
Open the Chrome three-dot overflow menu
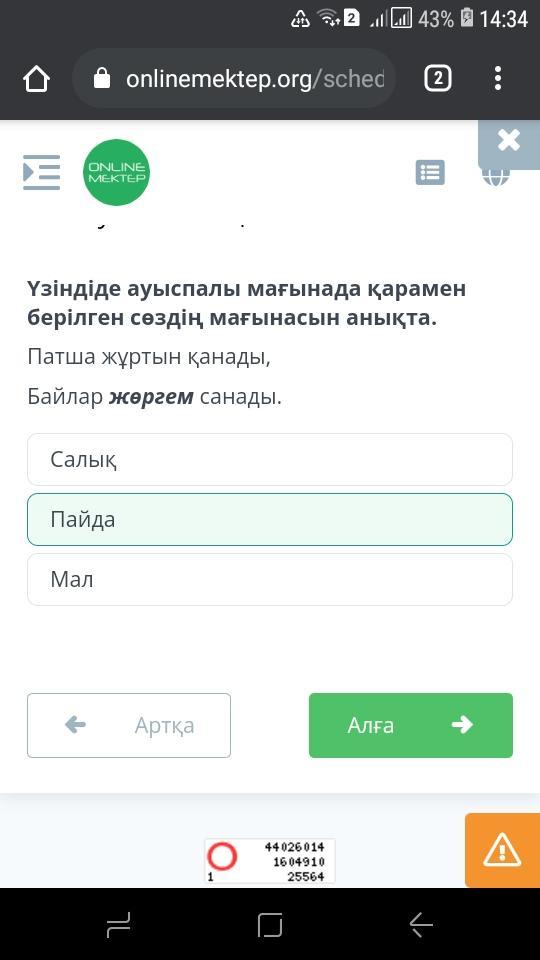coord(498,79)
